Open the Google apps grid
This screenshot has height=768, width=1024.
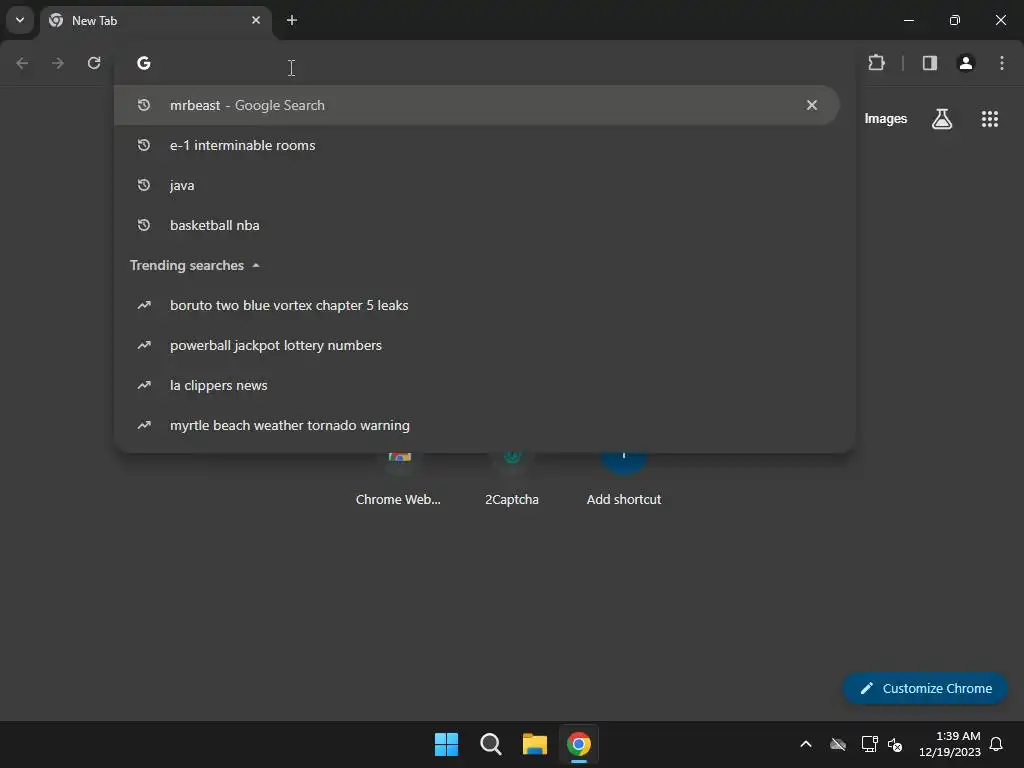coord(989,119)
